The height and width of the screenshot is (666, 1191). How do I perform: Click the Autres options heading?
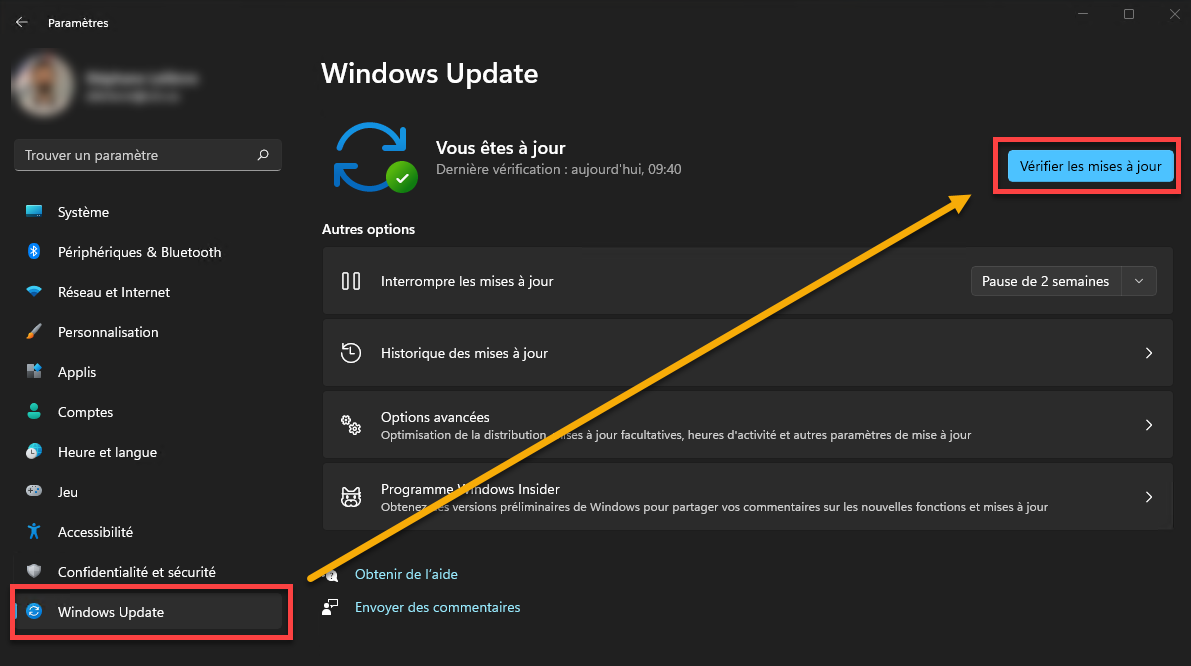[x=368, y=229]
